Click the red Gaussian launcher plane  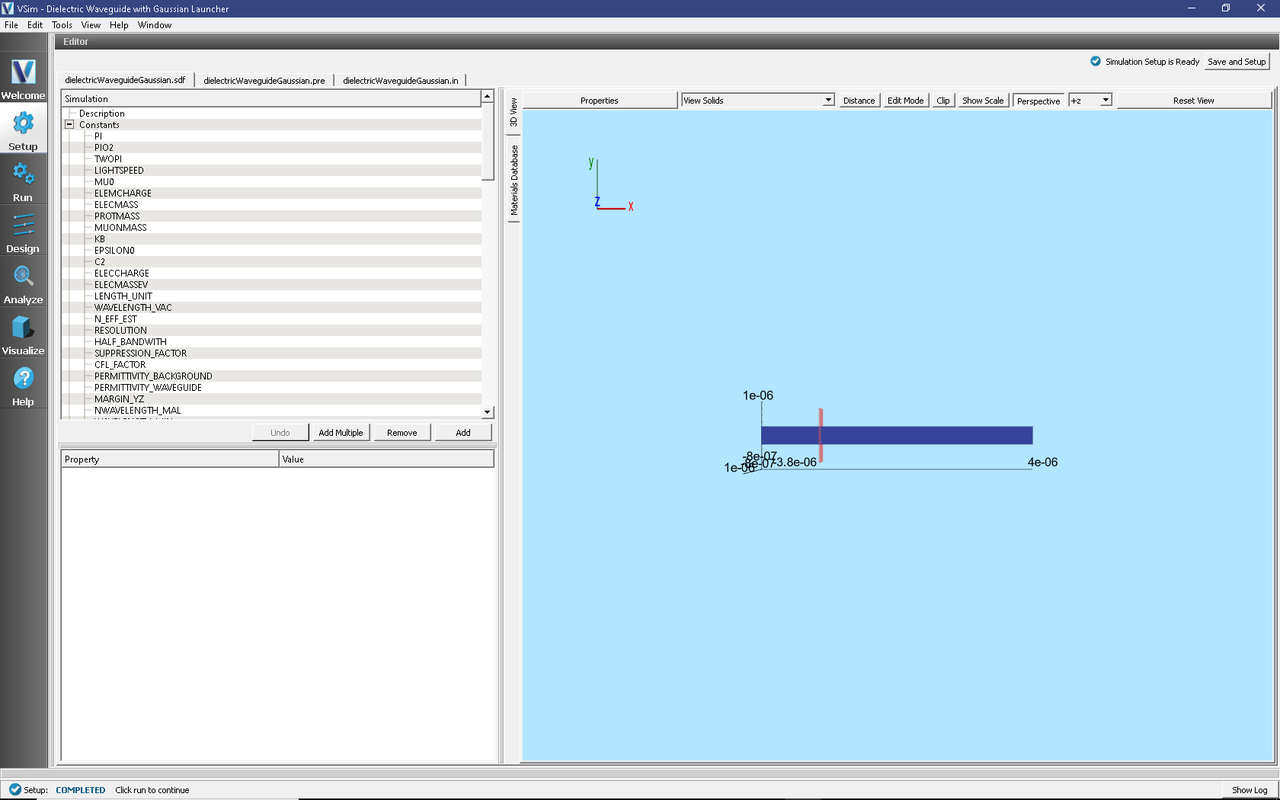820,435
